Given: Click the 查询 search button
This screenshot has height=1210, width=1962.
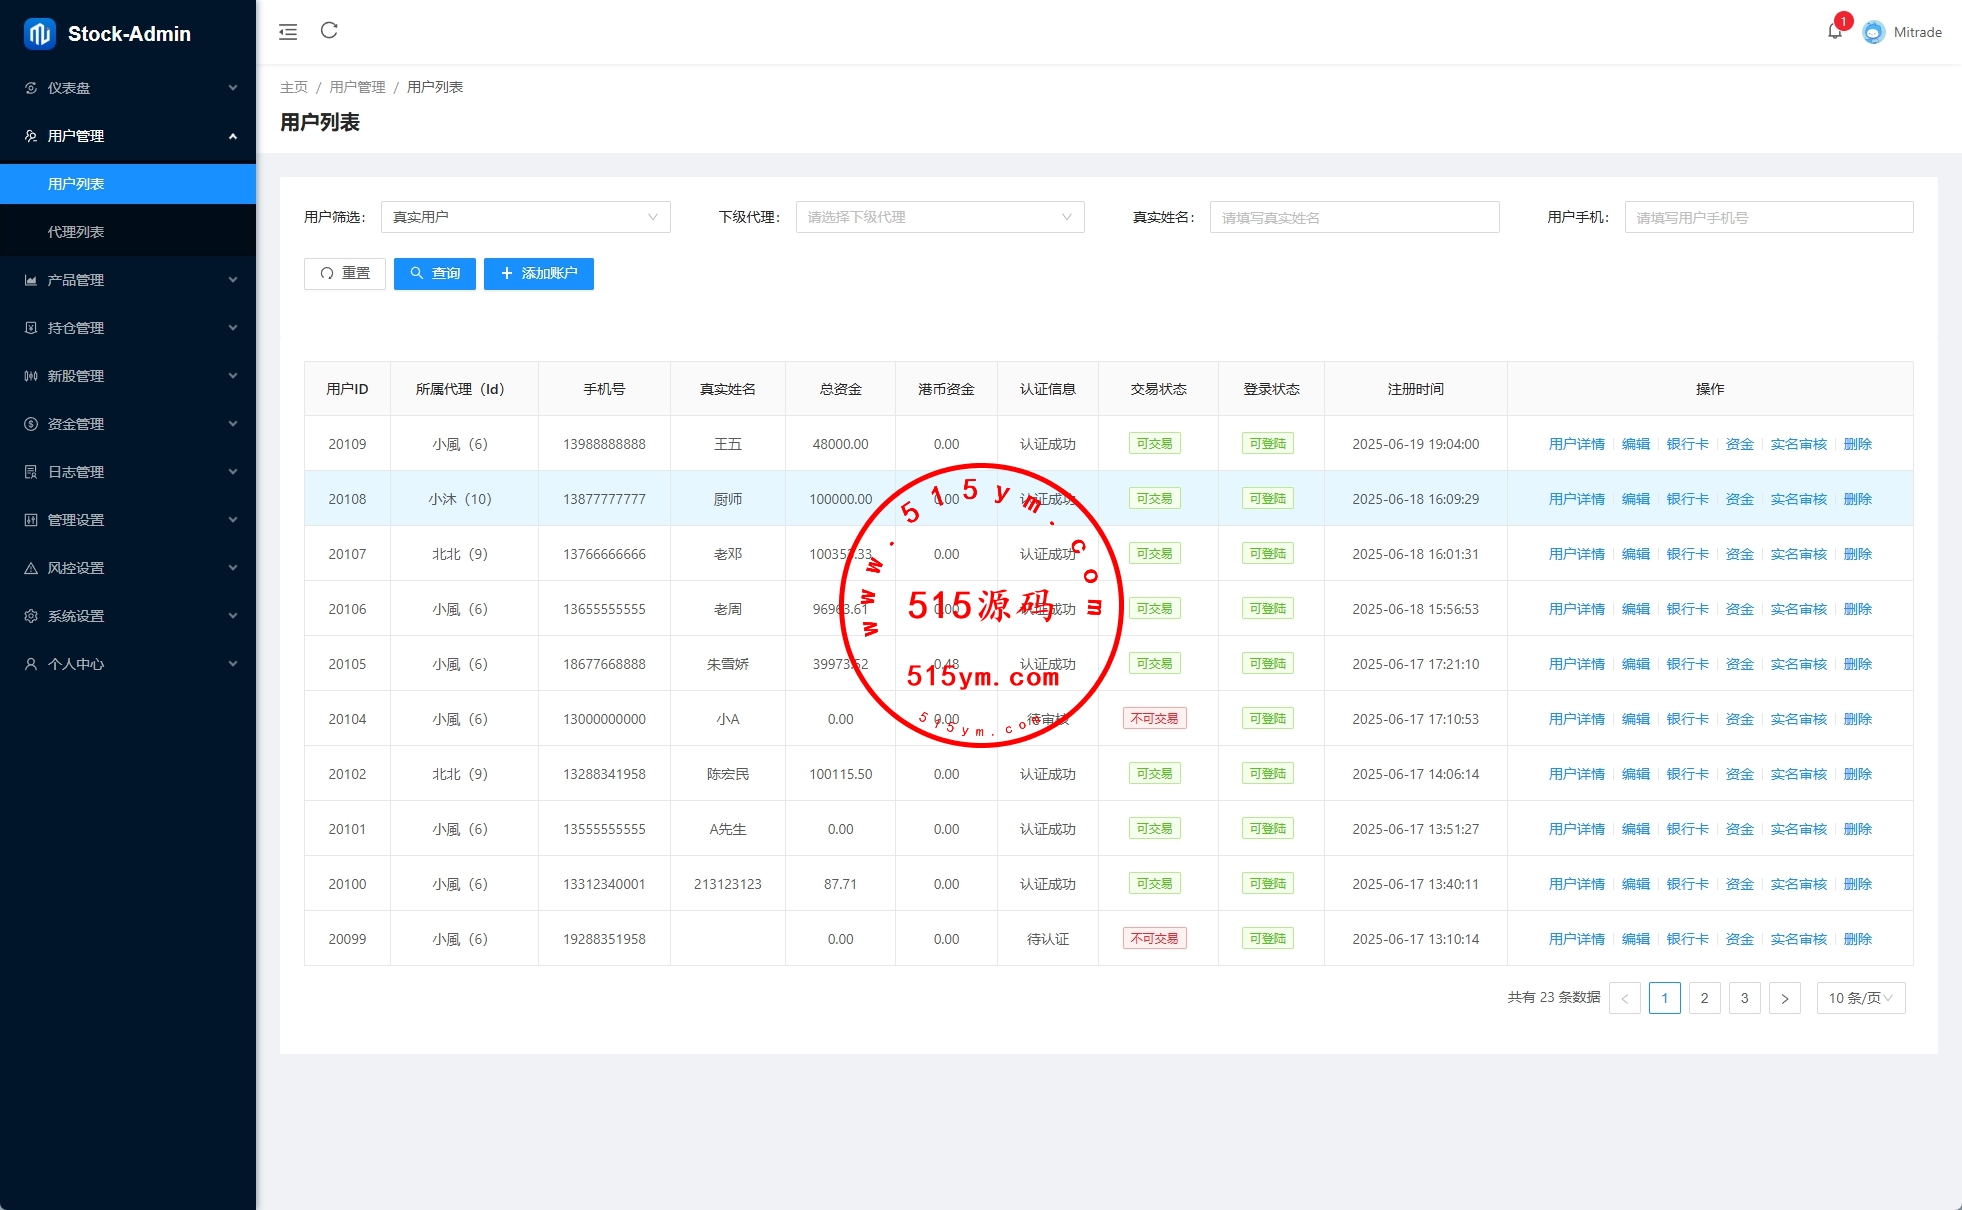Looking at the screenshot, I should [x=435, y=274].
